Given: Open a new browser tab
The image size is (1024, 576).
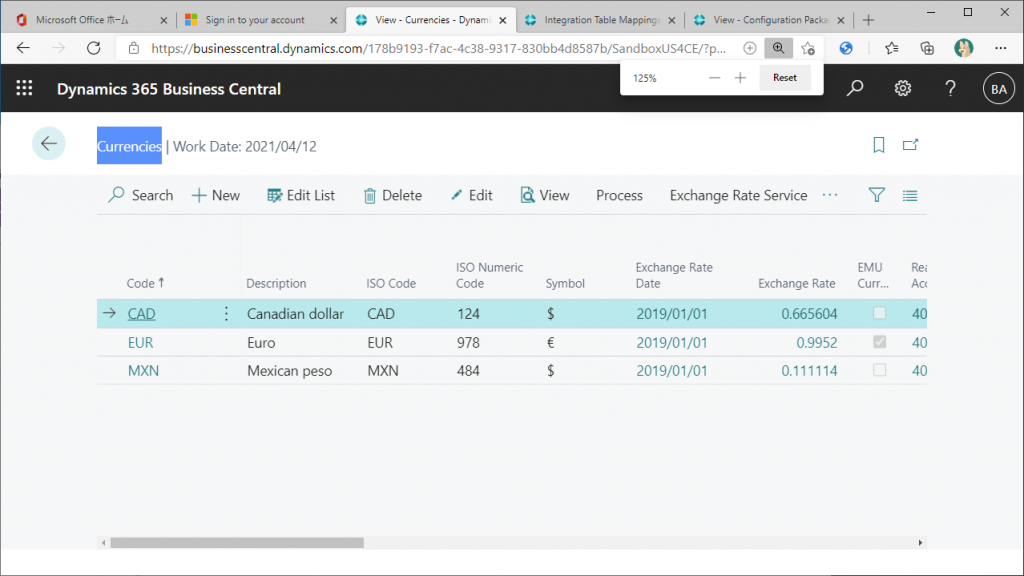Looking at the screenshot, I should click(x=868, y=20).
